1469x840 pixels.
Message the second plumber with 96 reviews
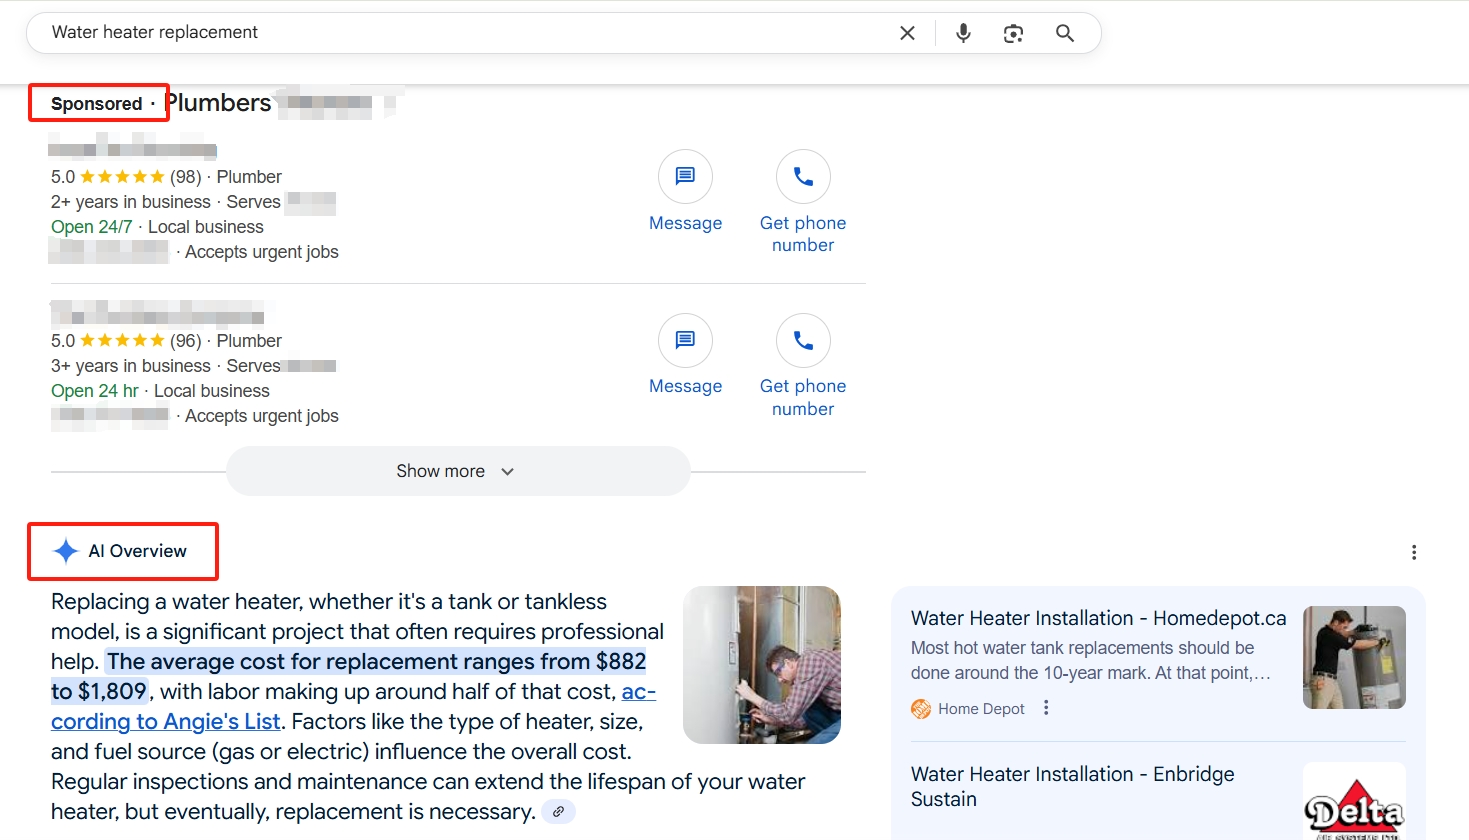[x=685, y=341]
